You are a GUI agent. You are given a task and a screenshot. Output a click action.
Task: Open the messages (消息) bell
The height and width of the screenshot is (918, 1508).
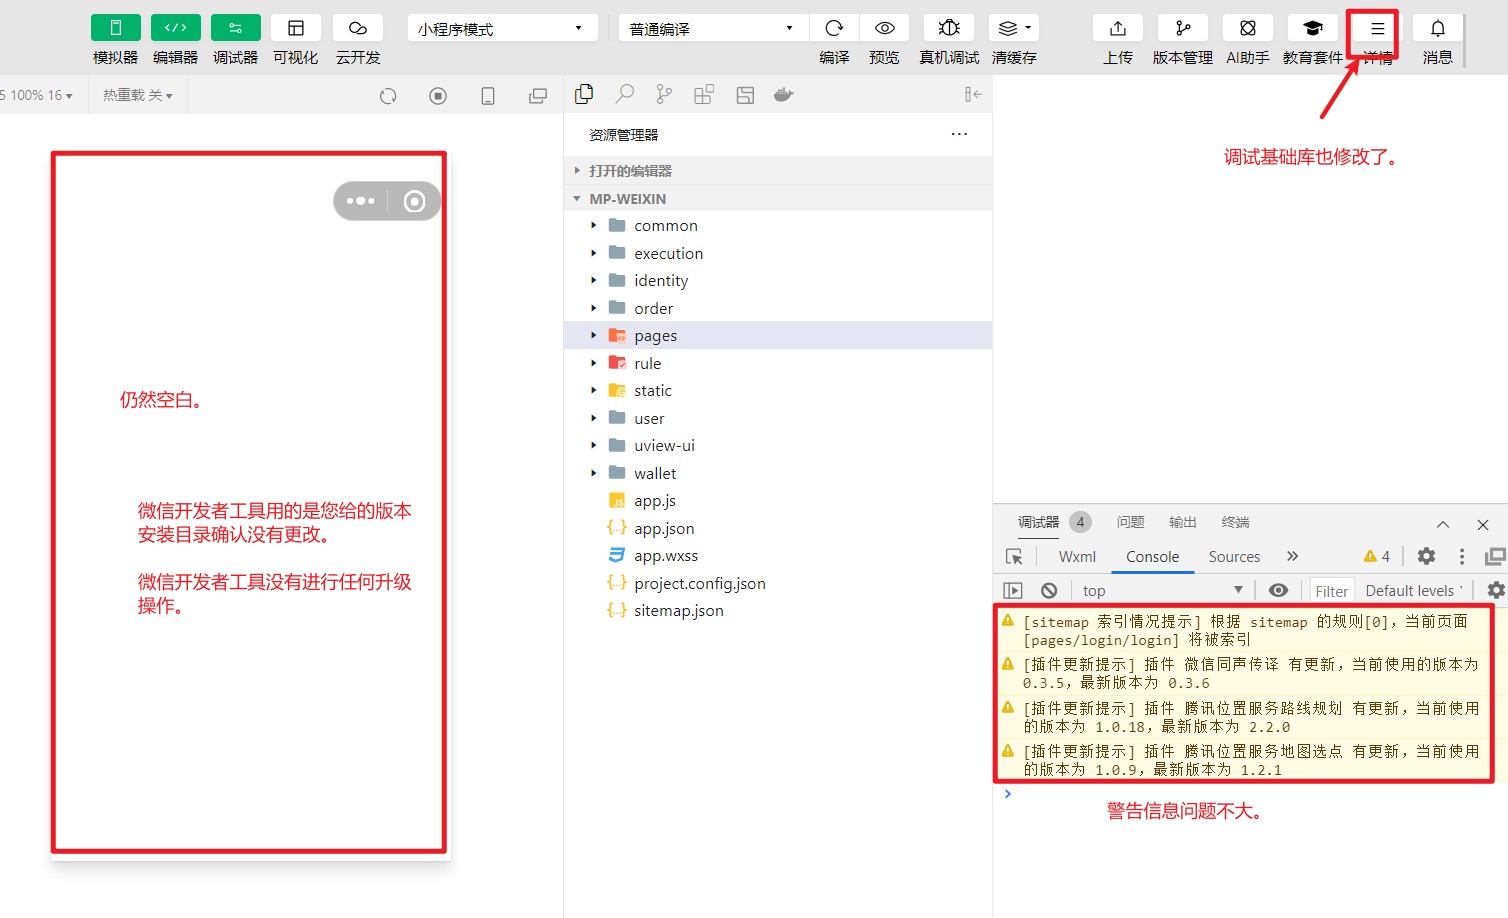(x=1438, y=28)
